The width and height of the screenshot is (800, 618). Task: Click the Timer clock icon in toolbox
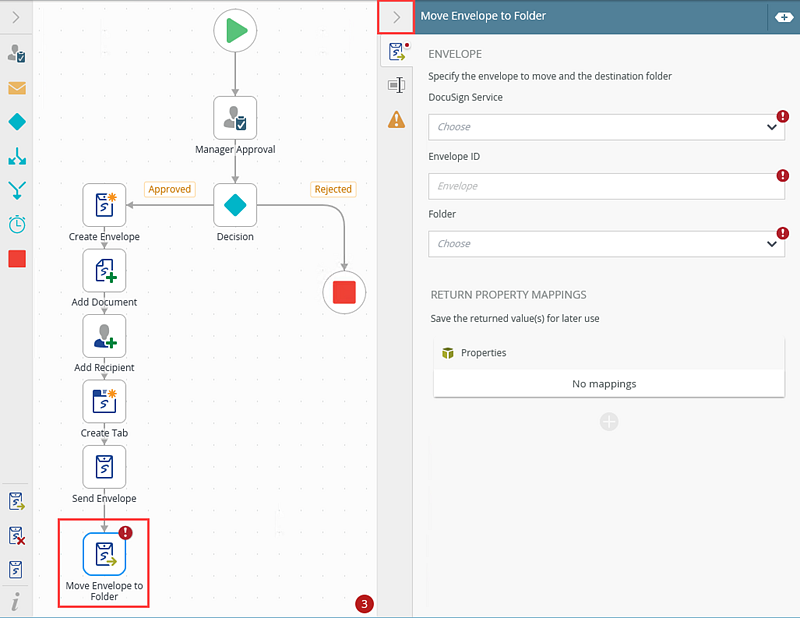16,224
